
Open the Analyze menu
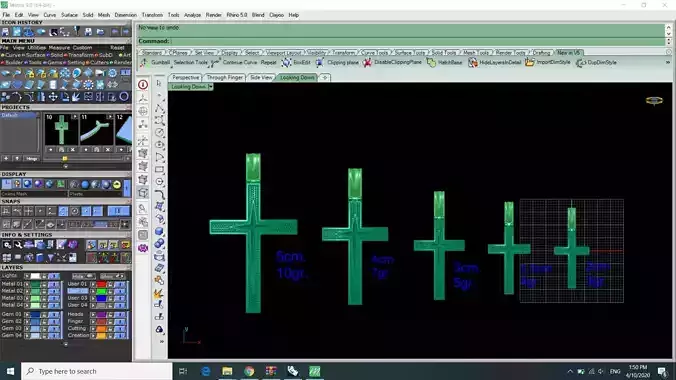(192, 15)
